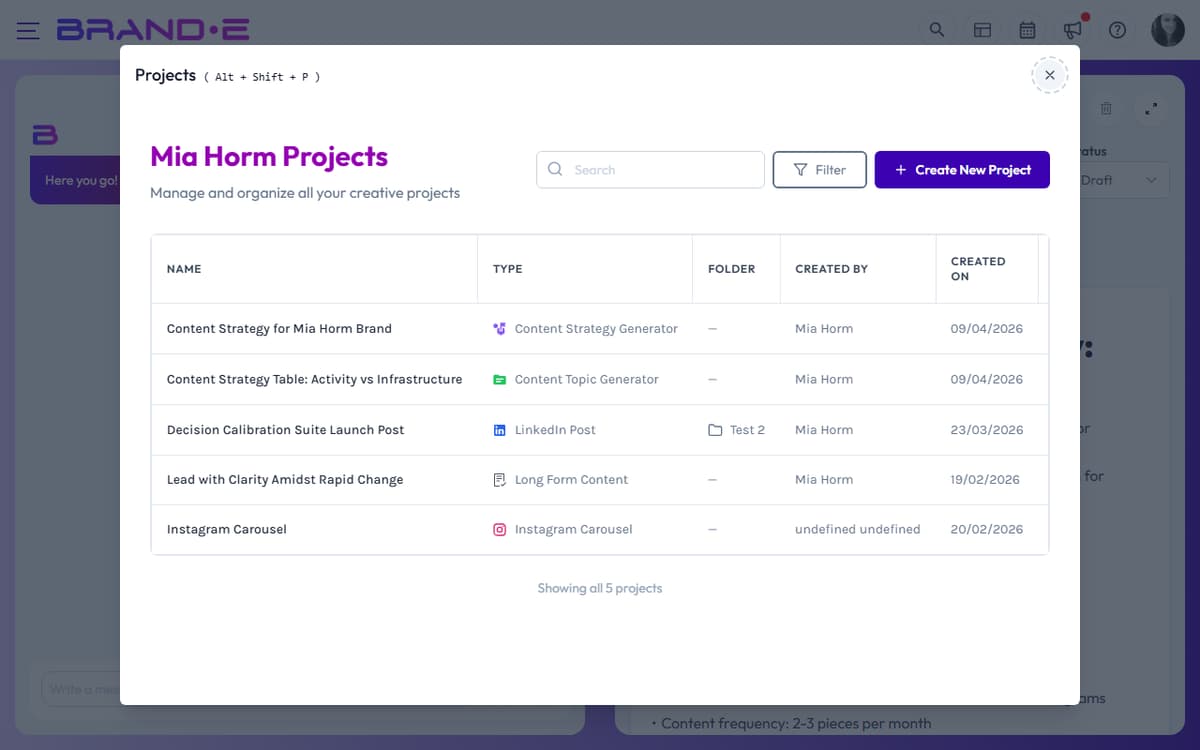Click the Content Strategy Generator type icon
The width and height of the screenshot is (1200, 750).
(500, 329)
